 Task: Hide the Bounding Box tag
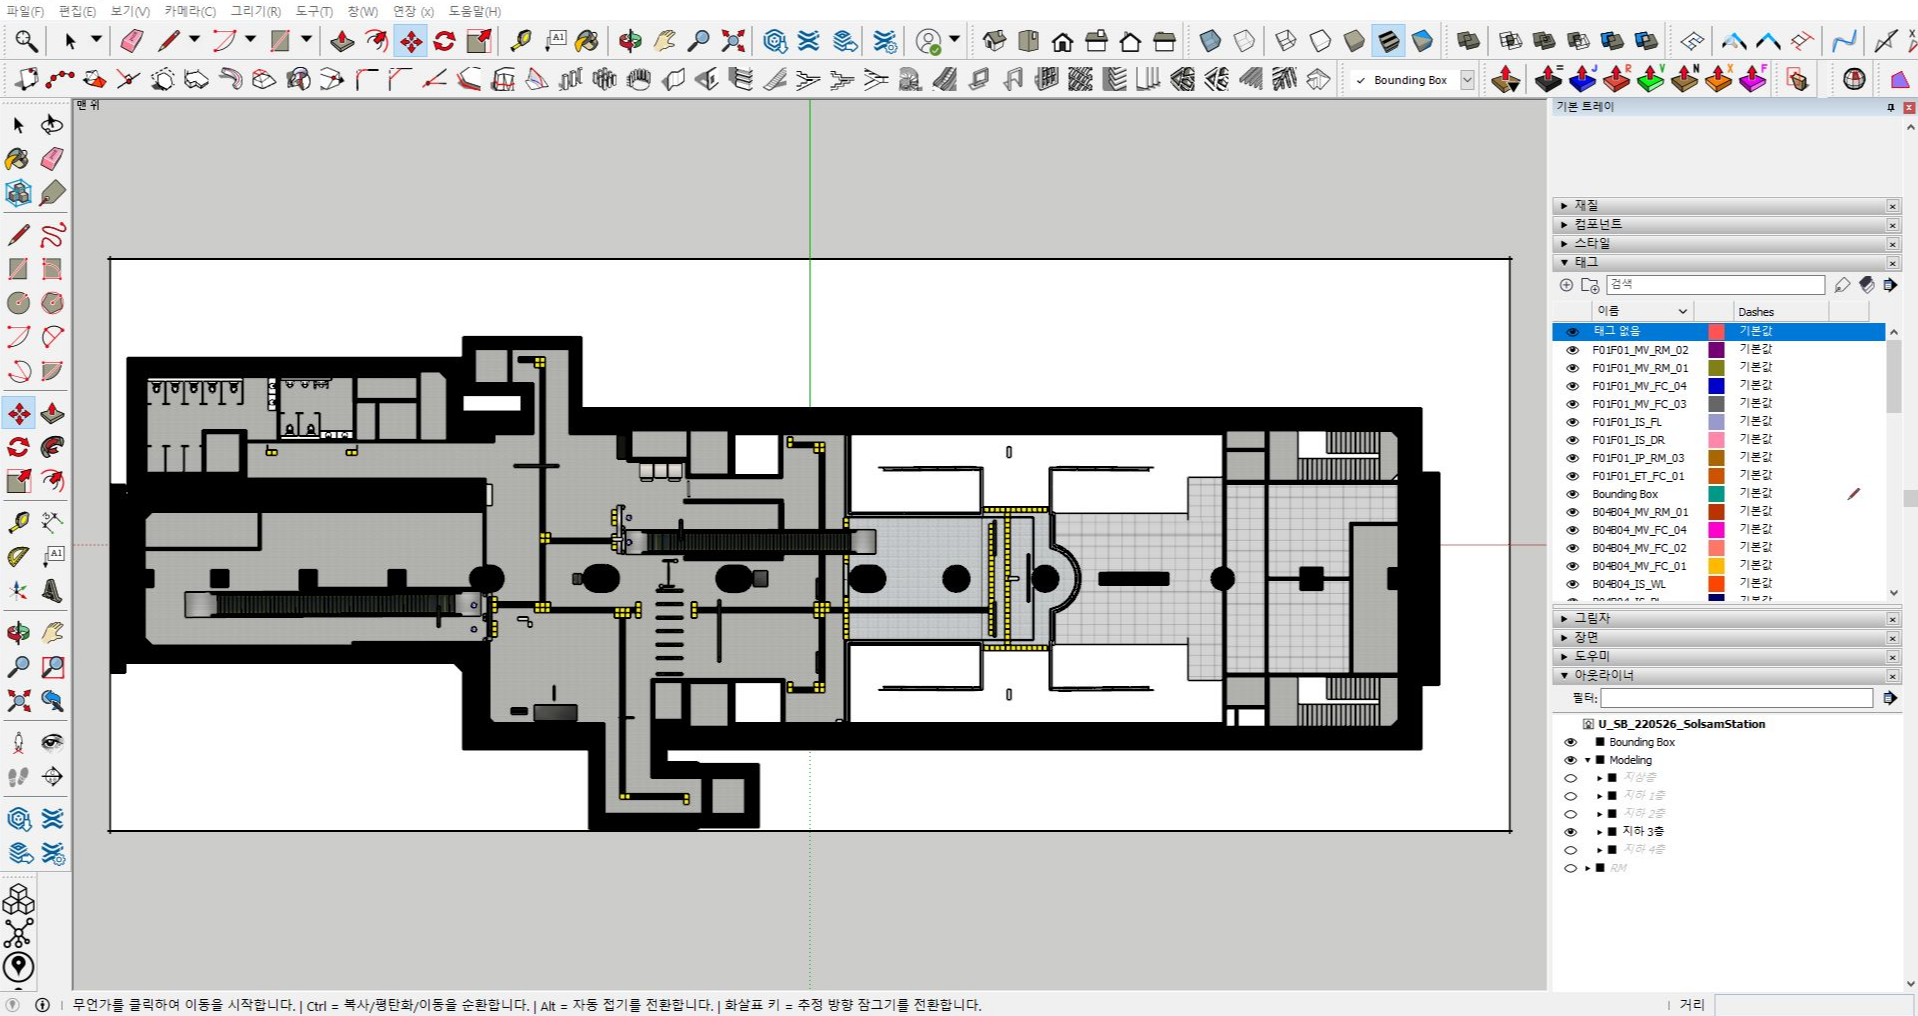click(1572, 494)
